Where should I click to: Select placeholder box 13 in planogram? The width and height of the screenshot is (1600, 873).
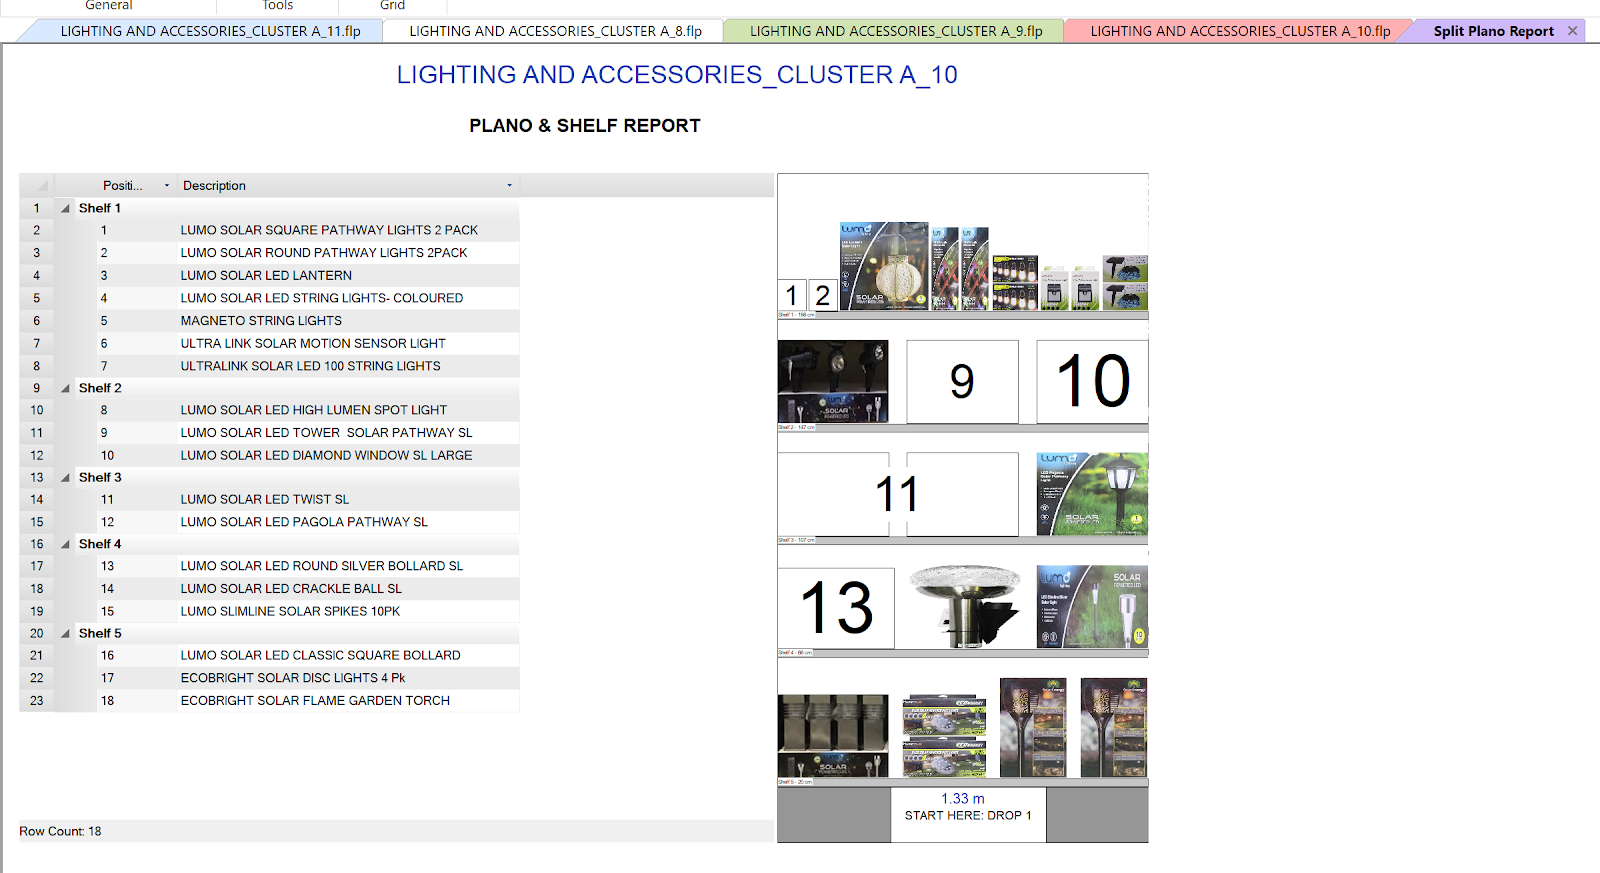[x=836, y=608]
